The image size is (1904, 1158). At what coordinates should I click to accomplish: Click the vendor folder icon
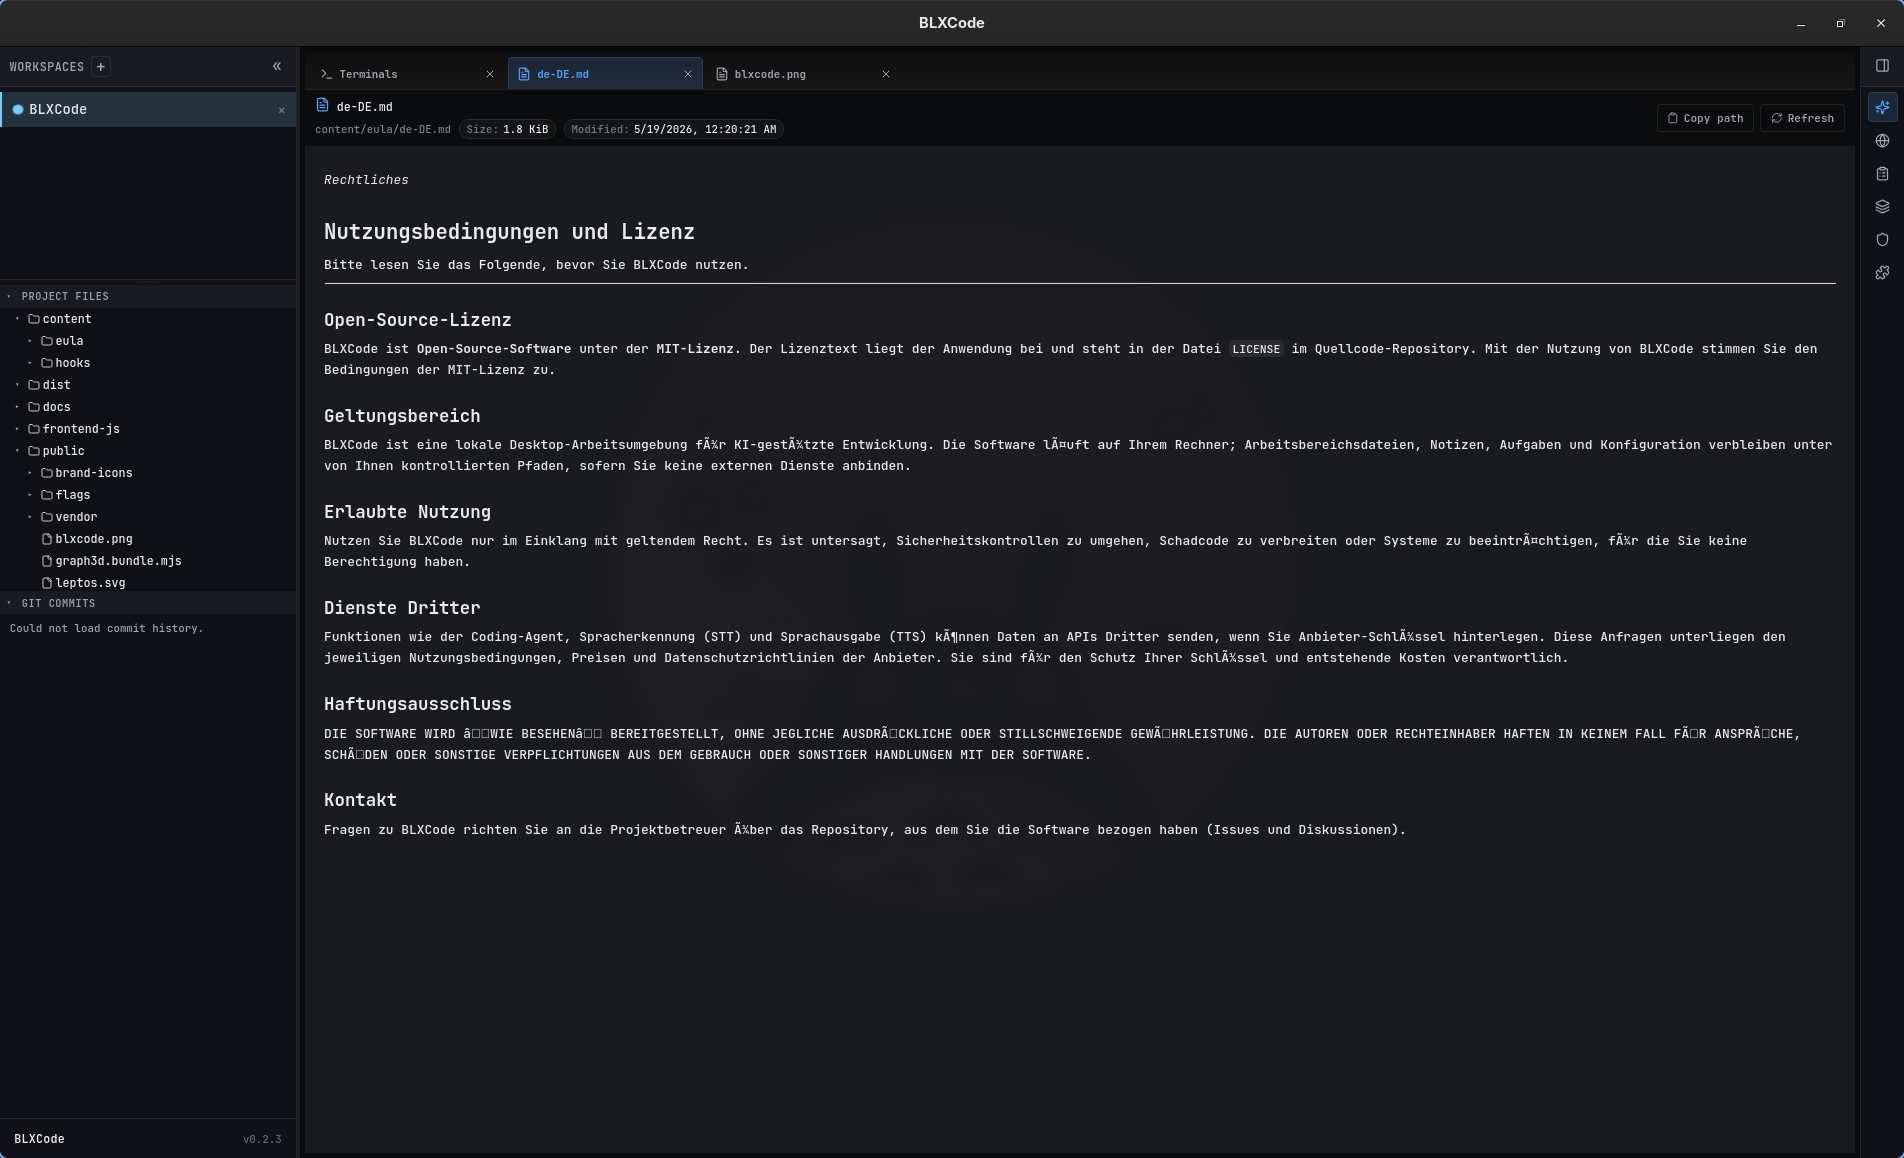pyautogui.click(x=46, y=517)
